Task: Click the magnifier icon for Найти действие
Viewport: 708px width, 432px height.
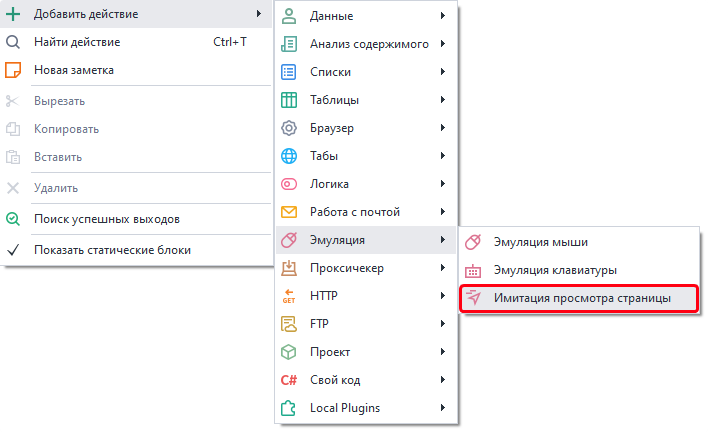Action: [13, 42]
